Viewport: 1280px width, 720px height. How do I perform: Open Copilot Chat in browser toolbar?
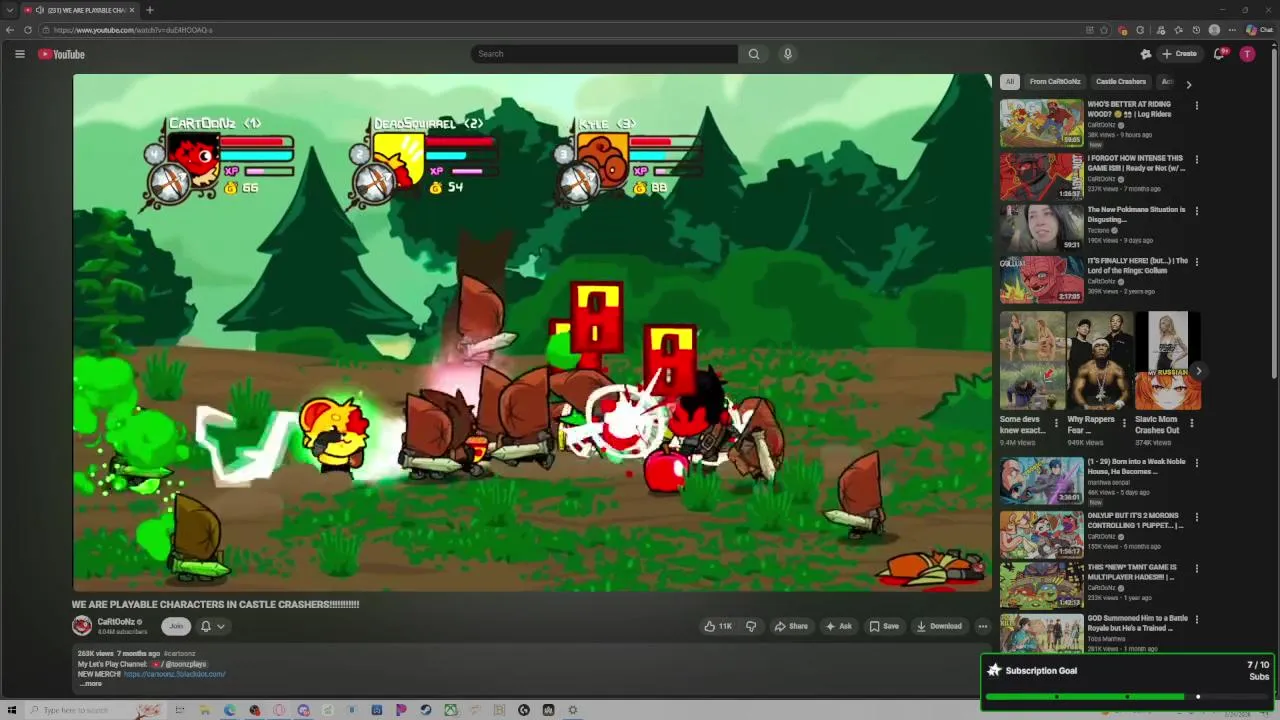pos(1259,30)
